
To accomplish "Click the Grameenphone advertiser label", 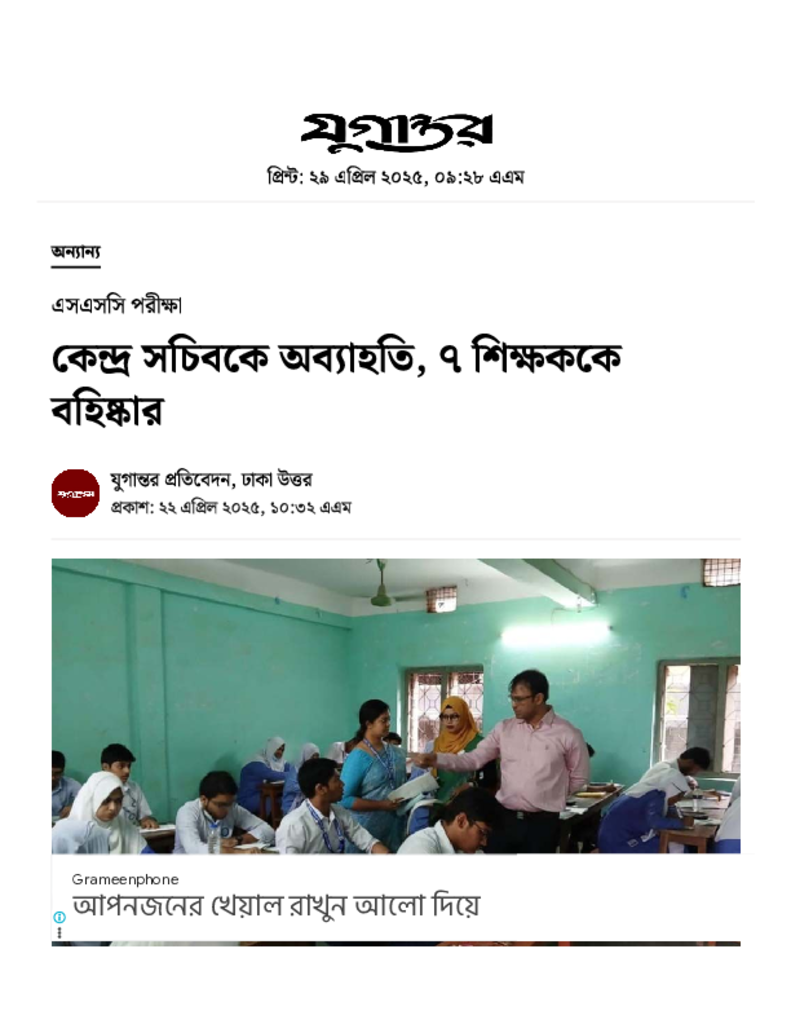I will [x=125, y=879].
